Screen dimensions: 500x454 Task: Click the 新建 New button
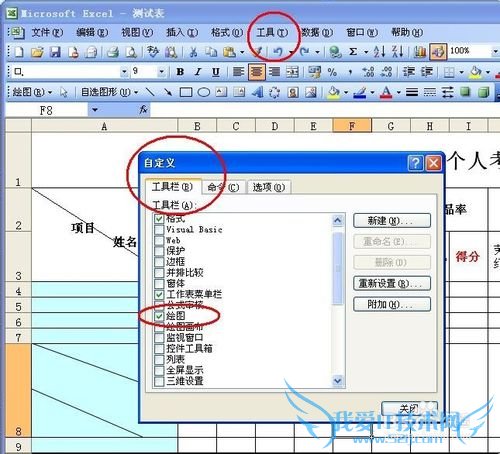pyautogui.click(x=392, y=221)
